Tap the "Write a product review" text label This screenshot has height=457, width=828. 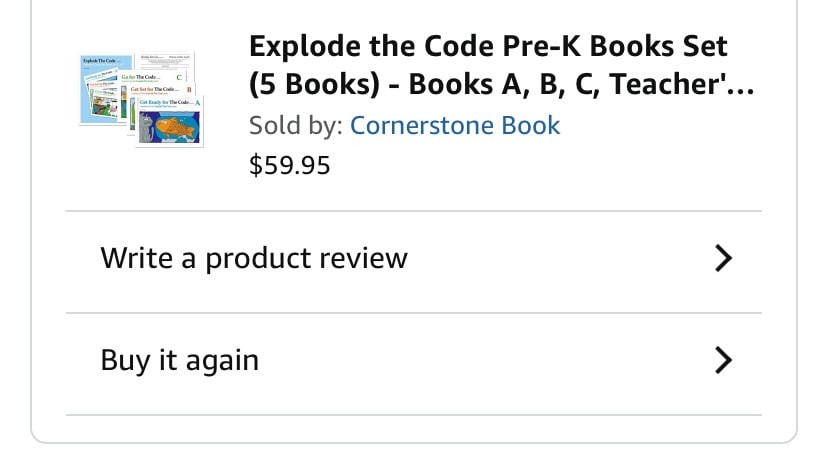click(254, 259)
